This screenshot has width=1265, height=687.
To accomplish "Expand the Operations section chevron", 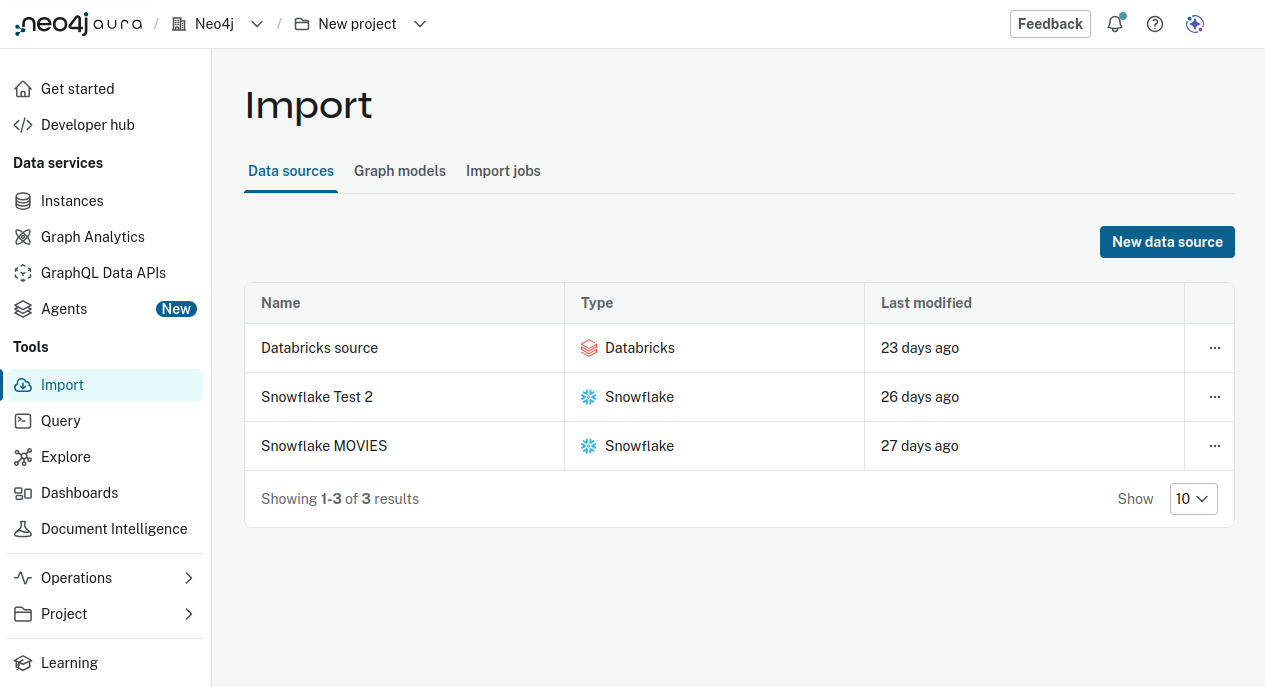I will 189,578.
